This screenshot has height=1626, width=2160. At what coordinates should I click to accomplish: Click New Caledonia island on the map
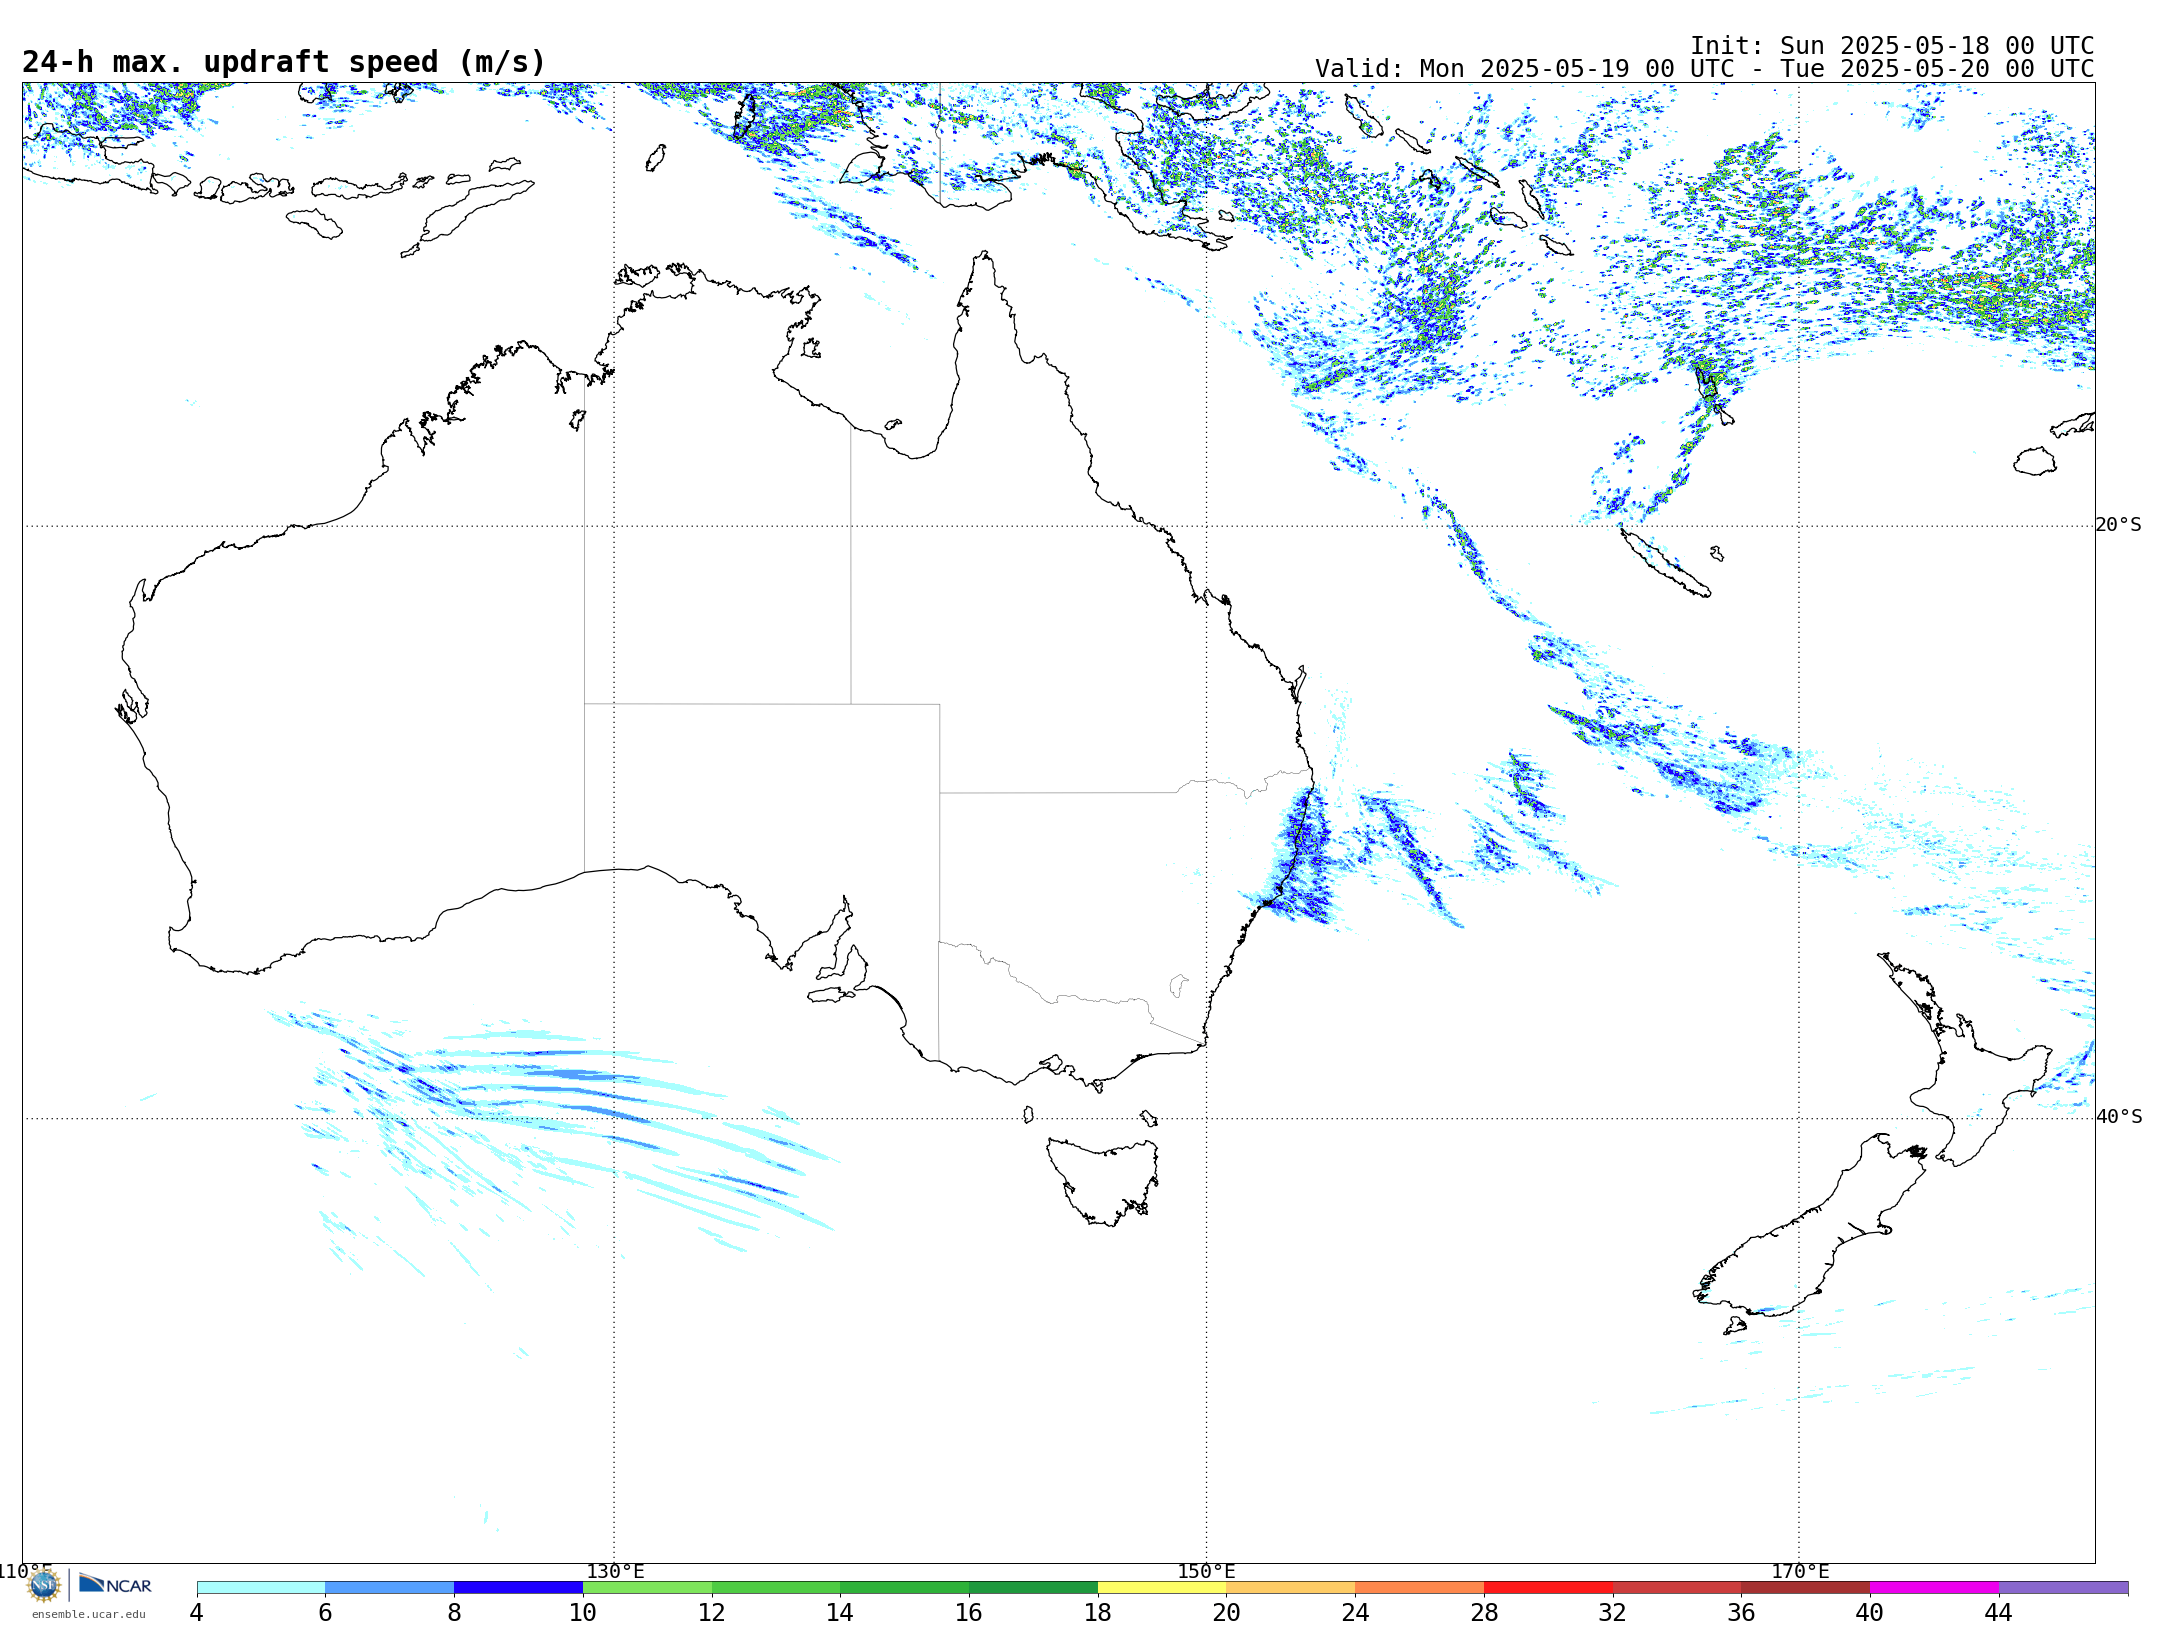pyautogui.click(x=1665, y=563)
